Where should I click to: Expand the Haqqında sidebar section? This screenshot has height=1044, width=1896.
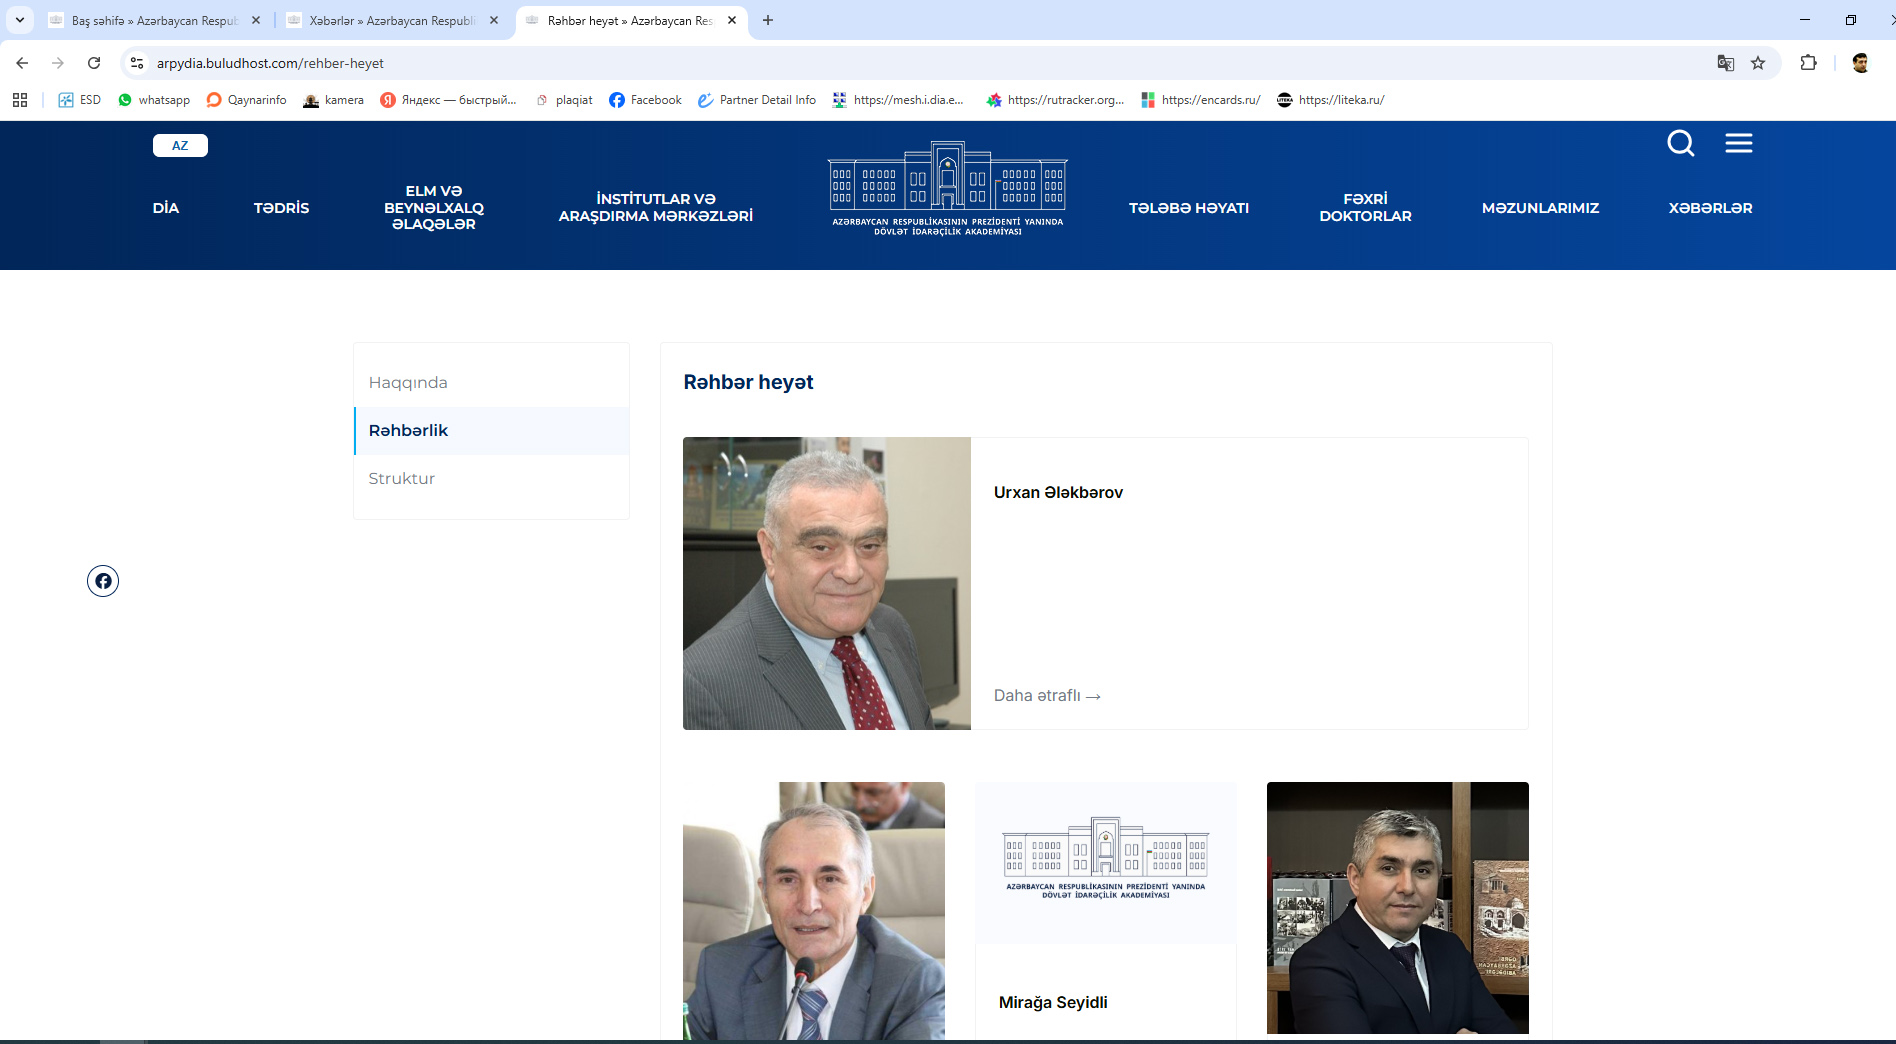coord(408,382)
